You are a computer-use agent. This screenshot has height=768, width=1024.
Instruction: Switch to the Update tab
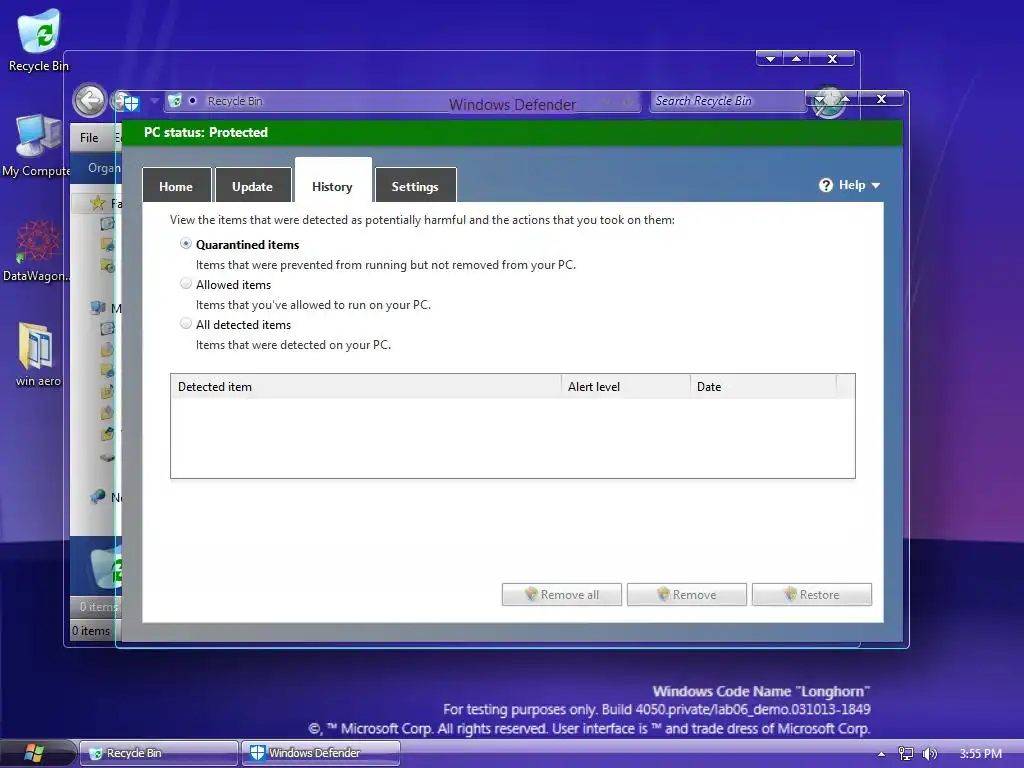(253, 186)
